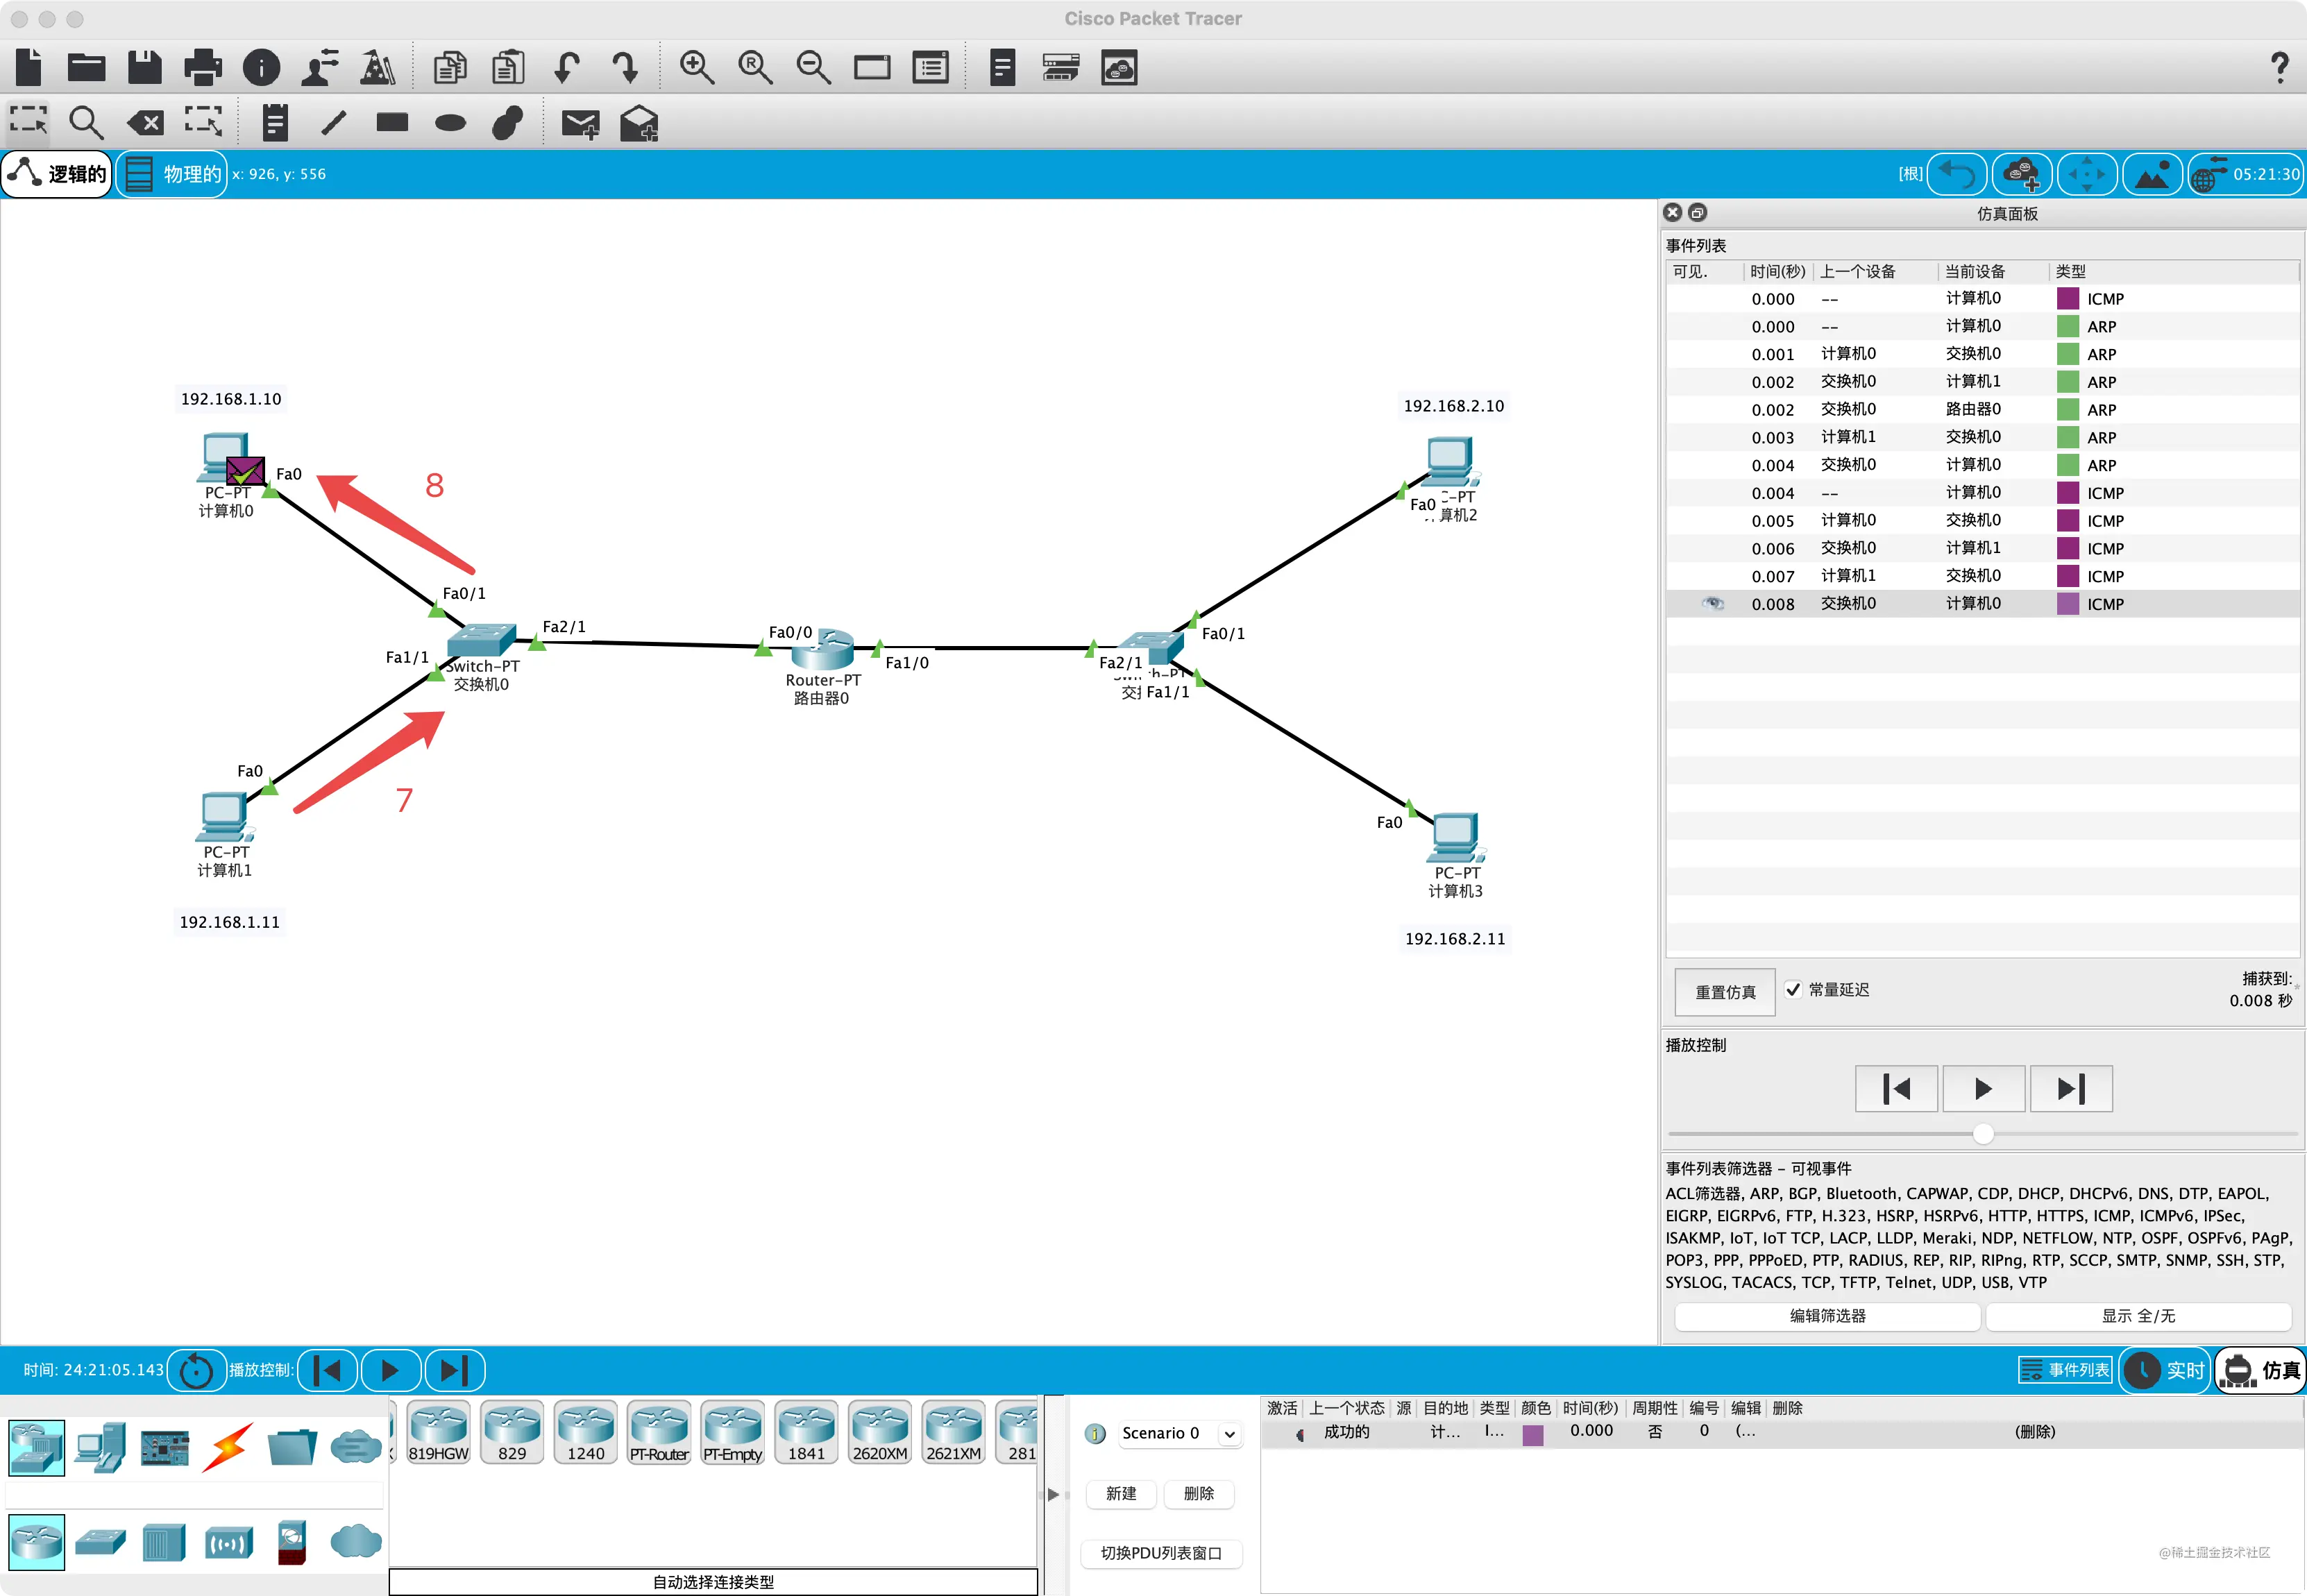2307x1596 pixels.
Task: Choose the 2620XM router model
Action: pos(880,1432)
